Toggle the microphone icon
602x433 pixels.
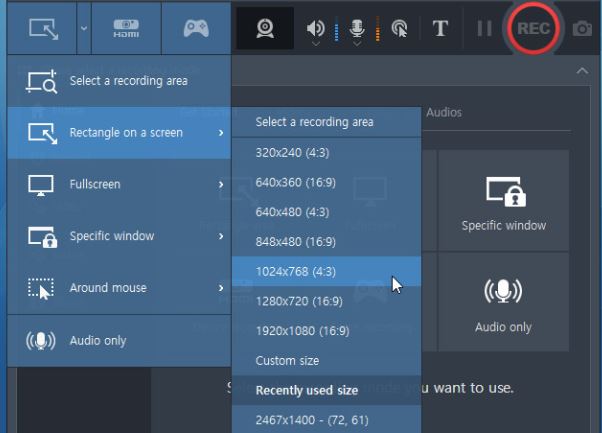point(357,28)
